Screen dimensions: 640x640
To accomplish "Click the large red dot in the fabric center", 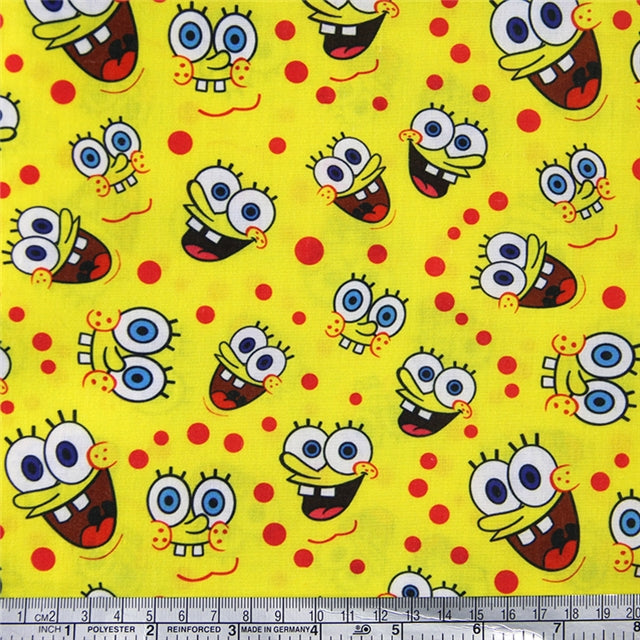I will (x=309, y=250).
